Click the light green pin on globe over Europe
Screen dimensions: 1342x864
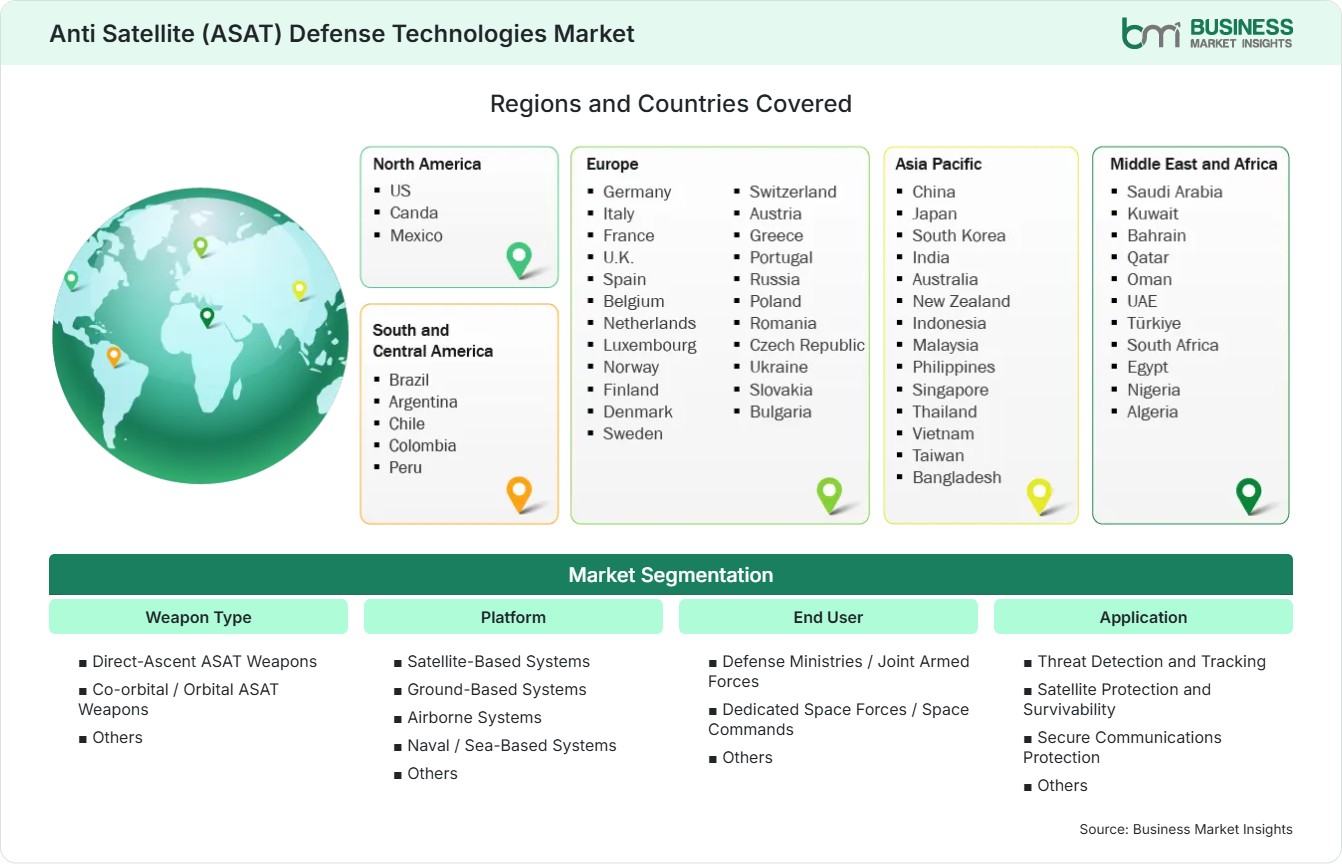point(200,246)
